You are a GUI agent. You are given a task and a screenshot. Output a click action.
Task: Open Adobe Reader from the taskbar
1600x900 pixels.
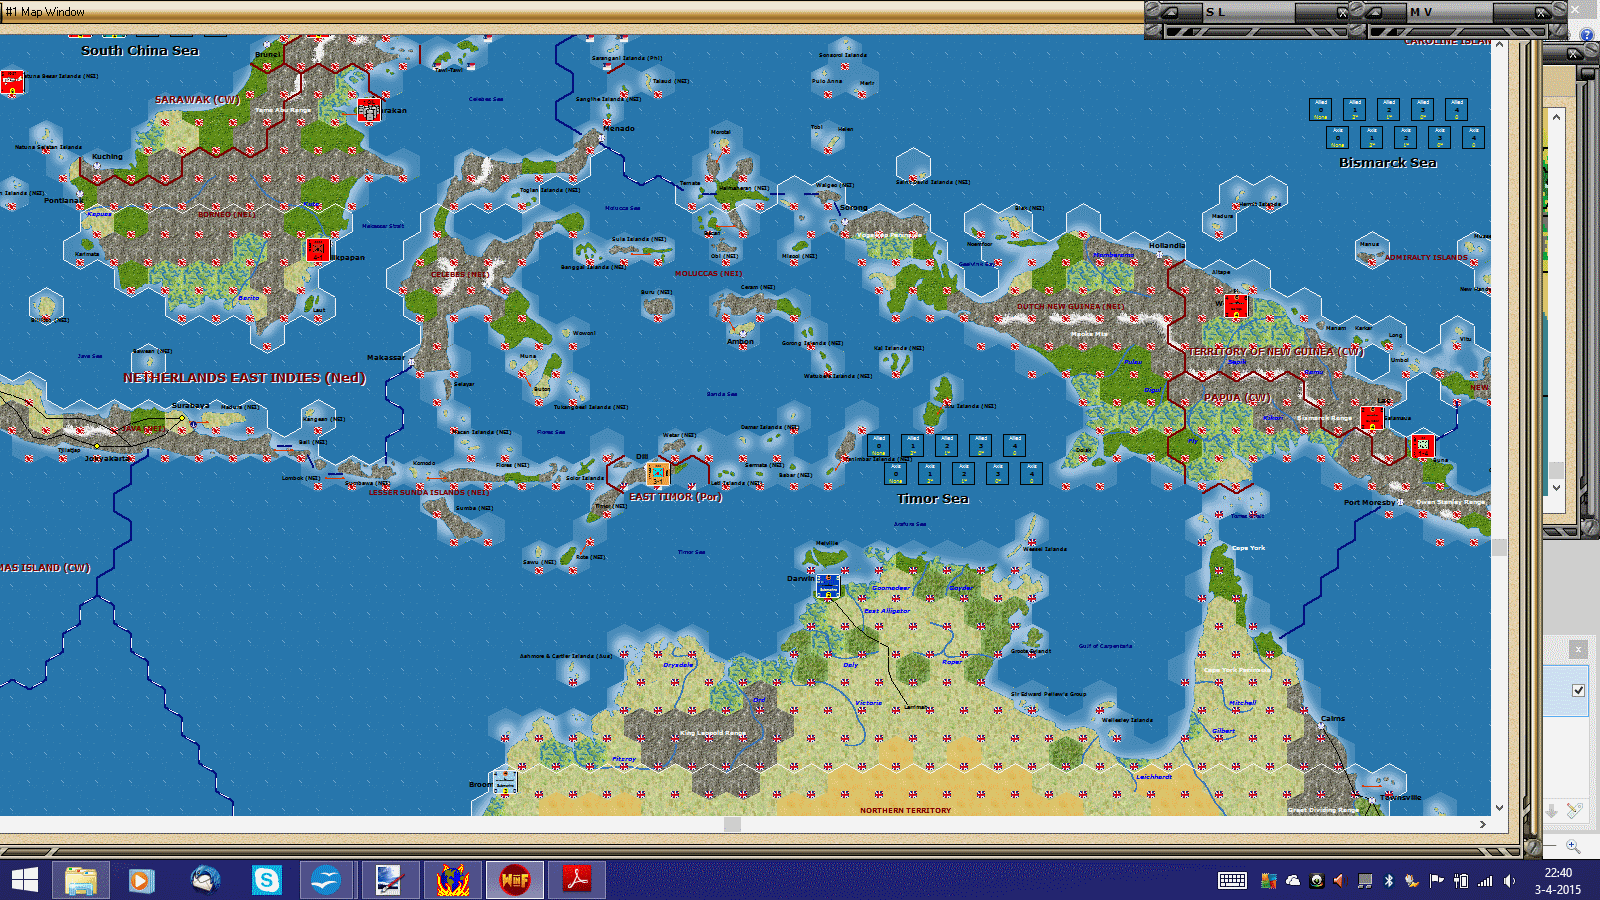coord(577,880)
